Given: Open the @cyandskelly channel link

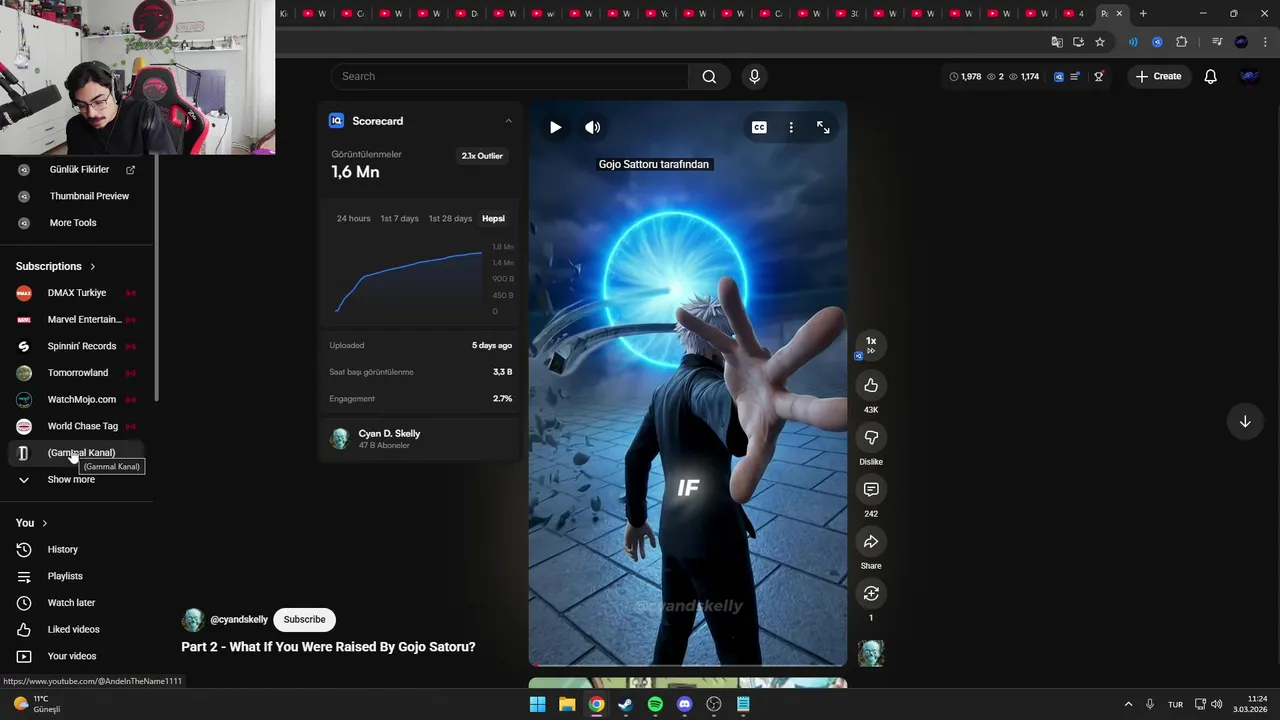Looking at the screenshot, I should pos(239,619).
